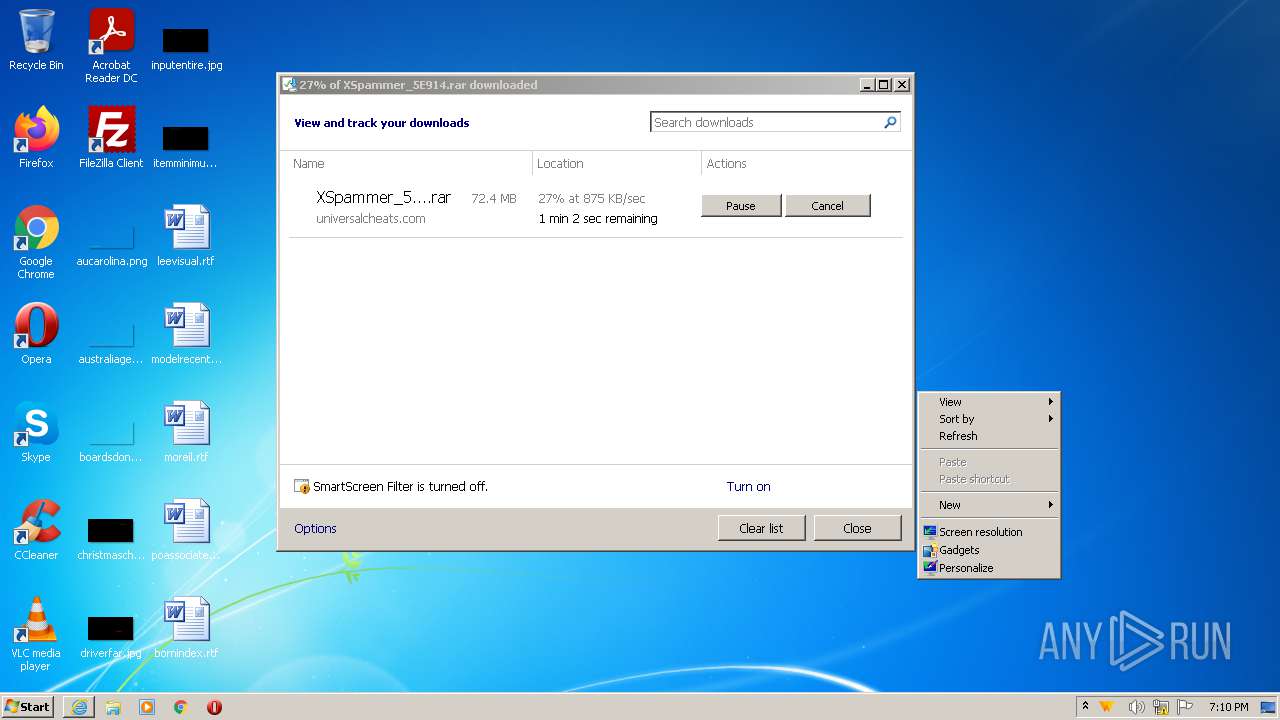The width and height of the screenshot is (1280, 720).
Task: Expand the View submenu
Action: 989,402
